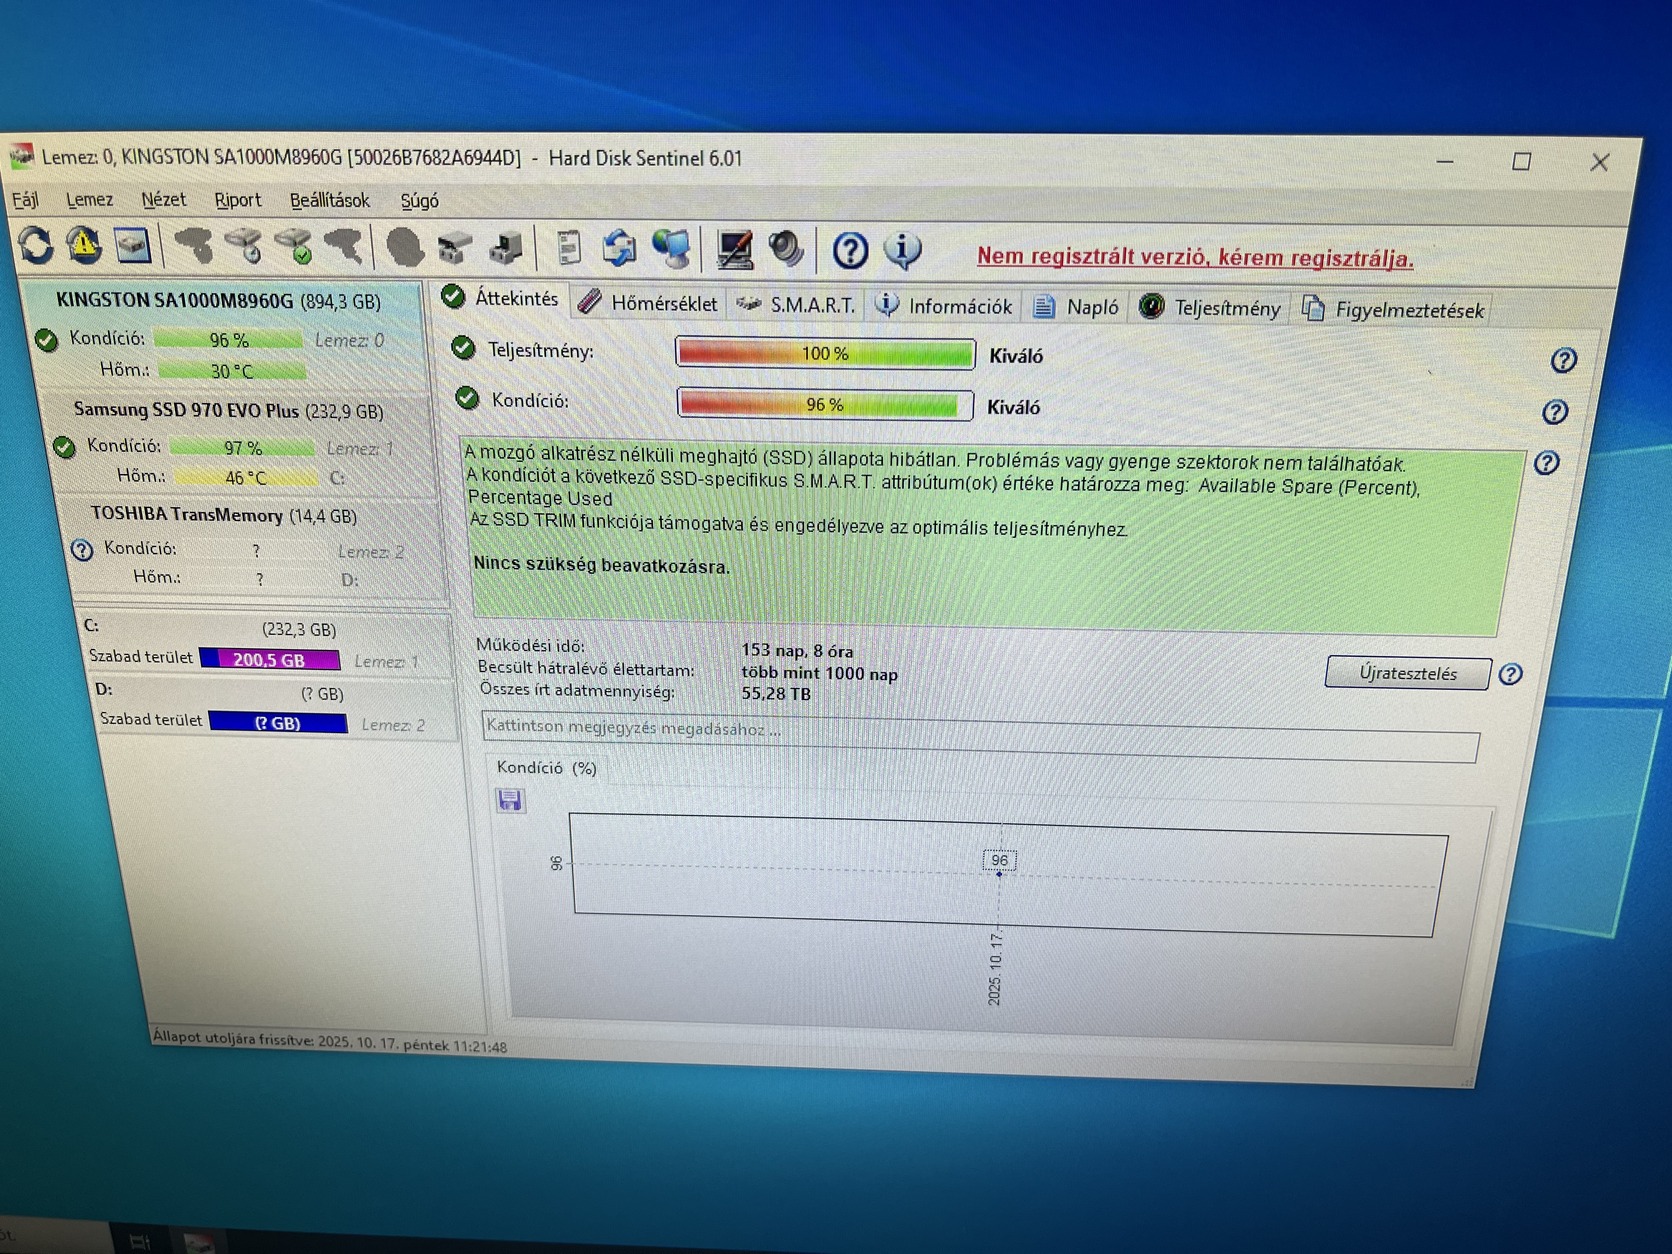This screenshot has width=1672, height=1254.
Task: Click the help icon beside the green status text
Action: tap(1547, 463)
